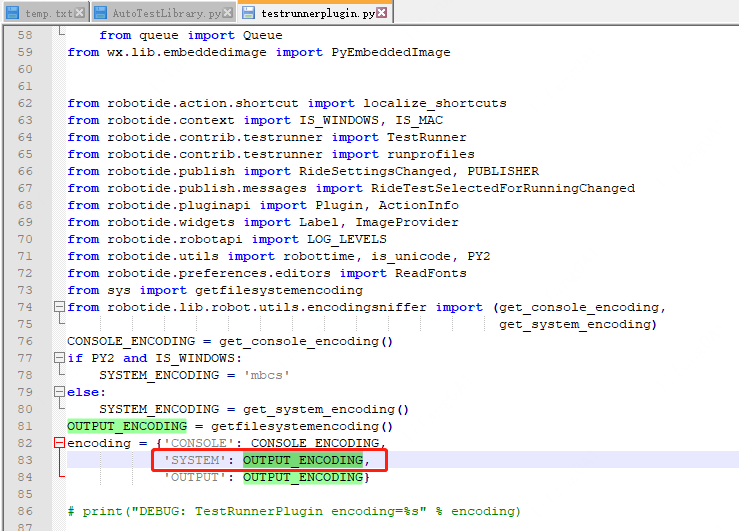
Task: Click 'get_console_encoding,' on line 74
Action: pyautogui.click(x=583, y=307)
